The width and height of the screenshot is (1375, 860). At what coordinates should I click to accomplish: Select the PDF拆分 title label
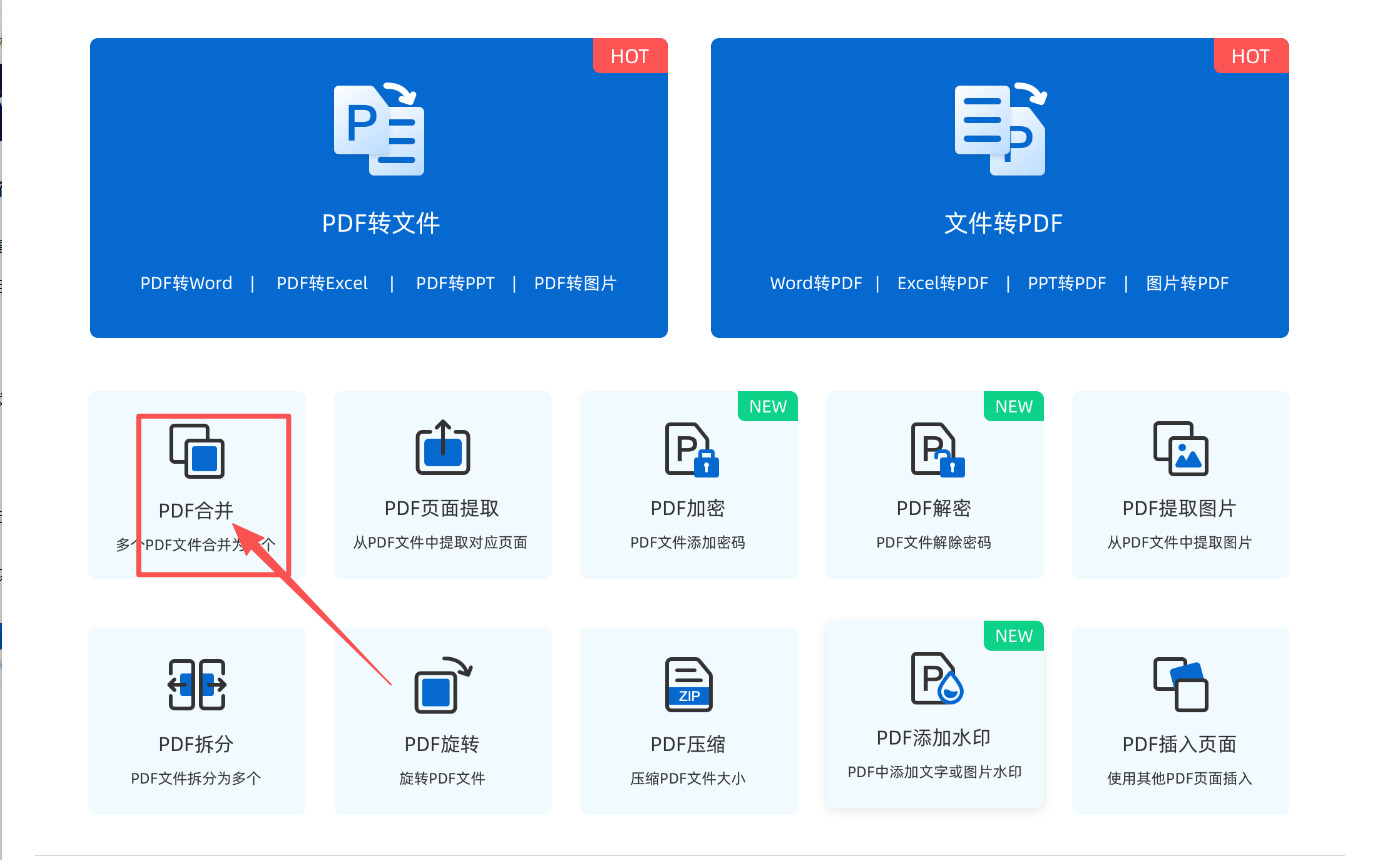[196, 745]
